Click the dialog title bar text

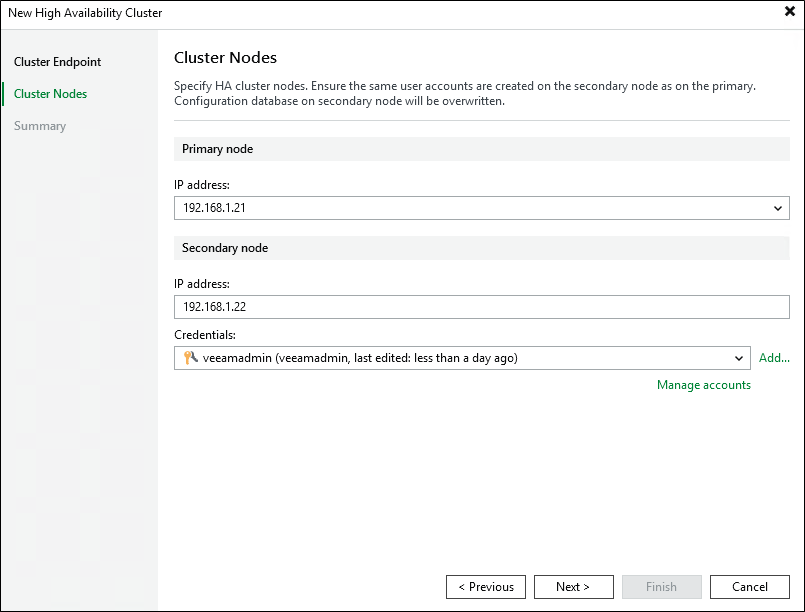[x=85, y=13]
